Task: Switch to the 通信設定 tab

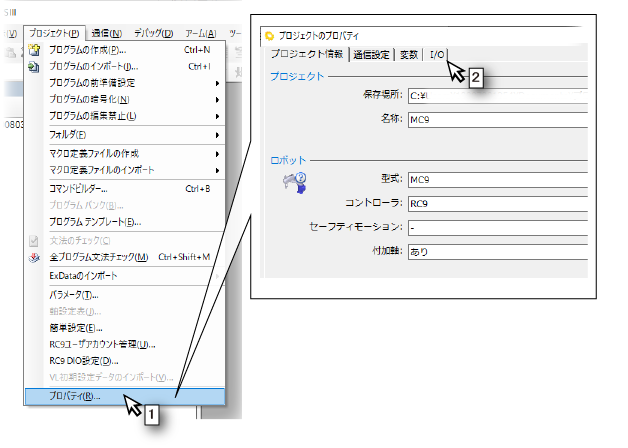Action: [x=372, y=54]
